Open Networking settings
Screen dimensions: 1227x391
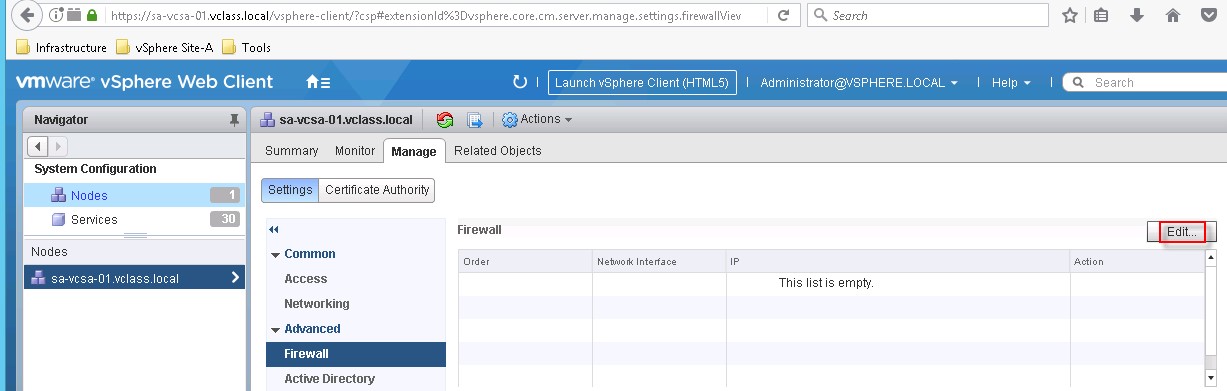click(316, 304)
